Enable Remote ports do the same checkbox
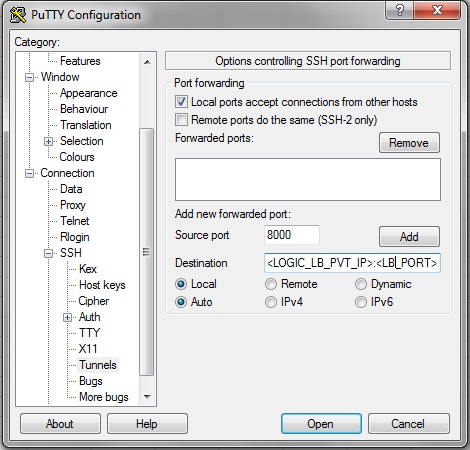Image resolution: width=470 pixels, height=450 pixels. [x=181, y=120]
